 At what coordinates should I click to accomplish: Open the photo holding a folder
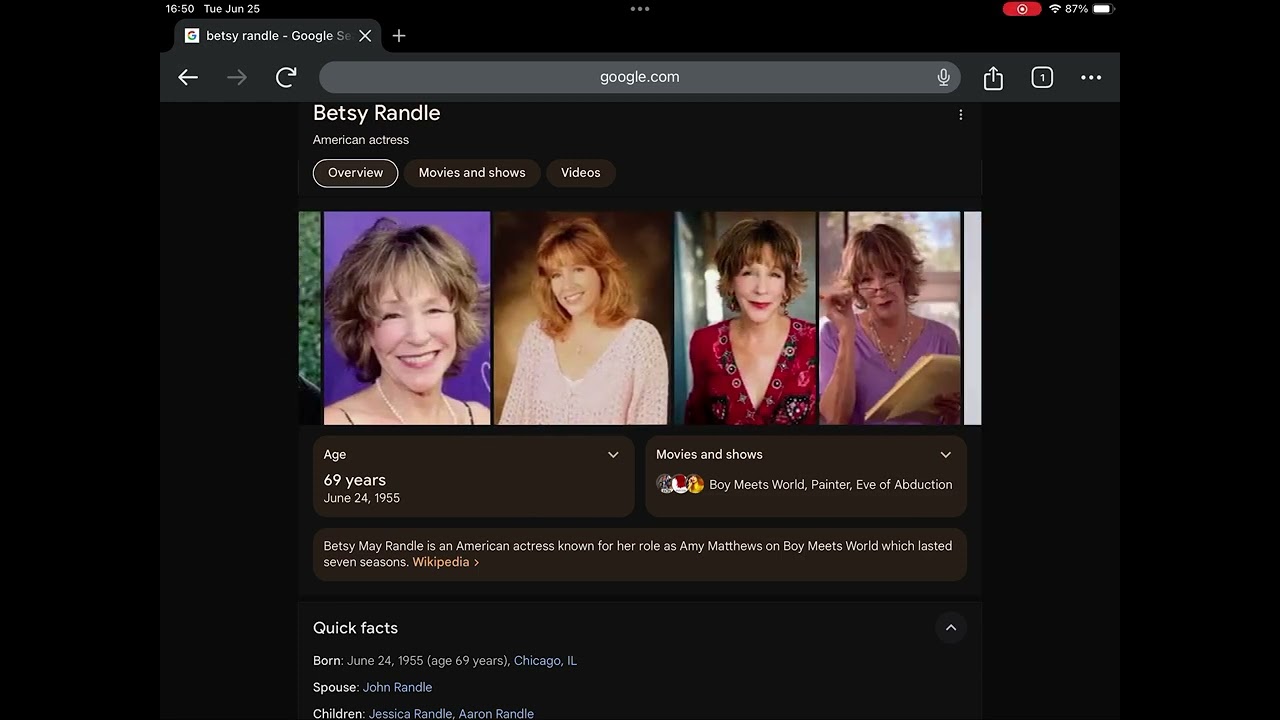coord(890,318)
